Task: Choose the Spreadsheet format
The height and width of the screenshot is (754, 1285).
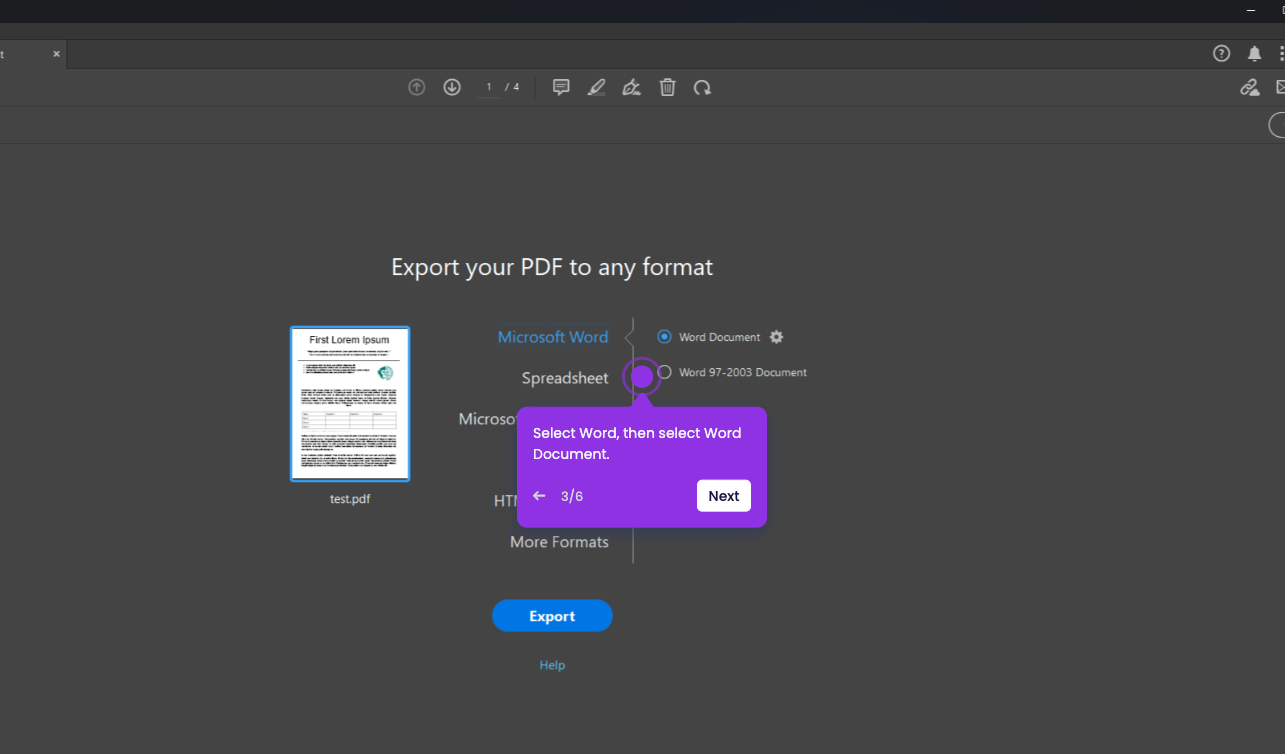Action: tap(565, 378)
